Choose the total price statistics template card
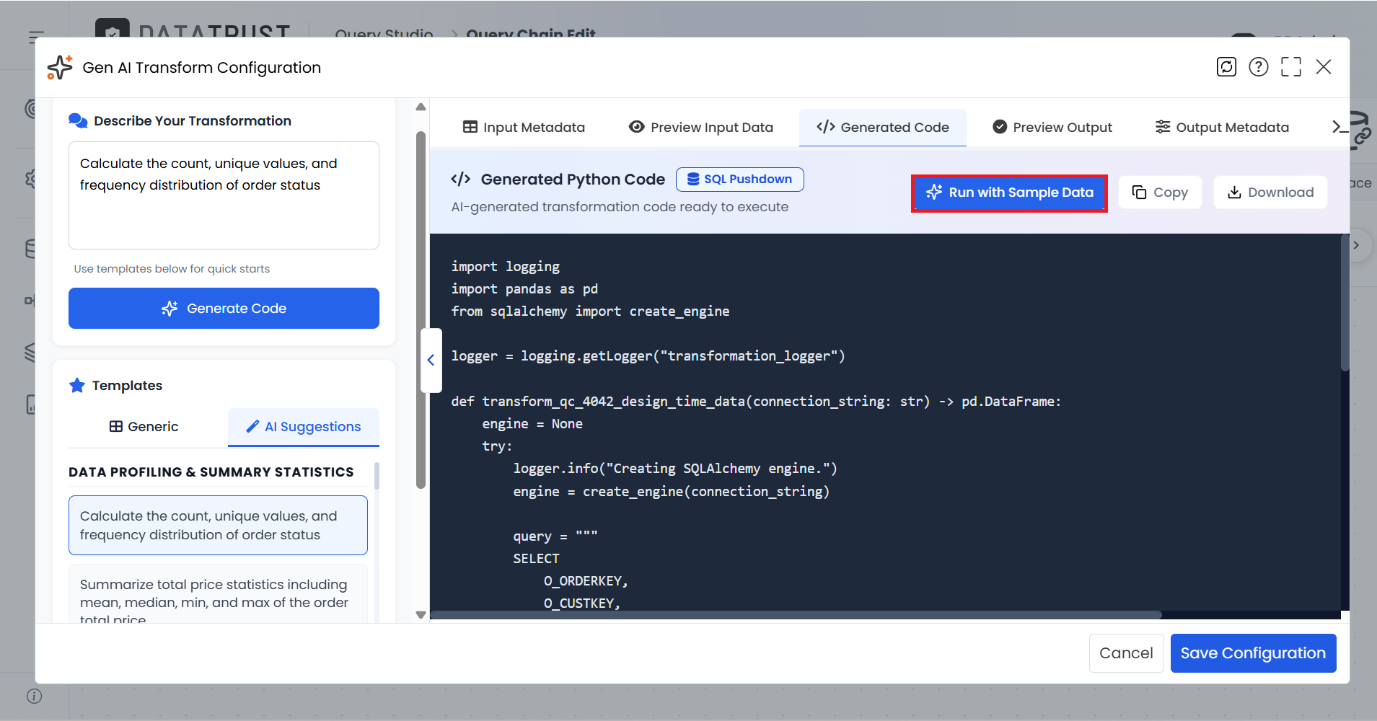The image size is (1377, 721). pos(218,596)
